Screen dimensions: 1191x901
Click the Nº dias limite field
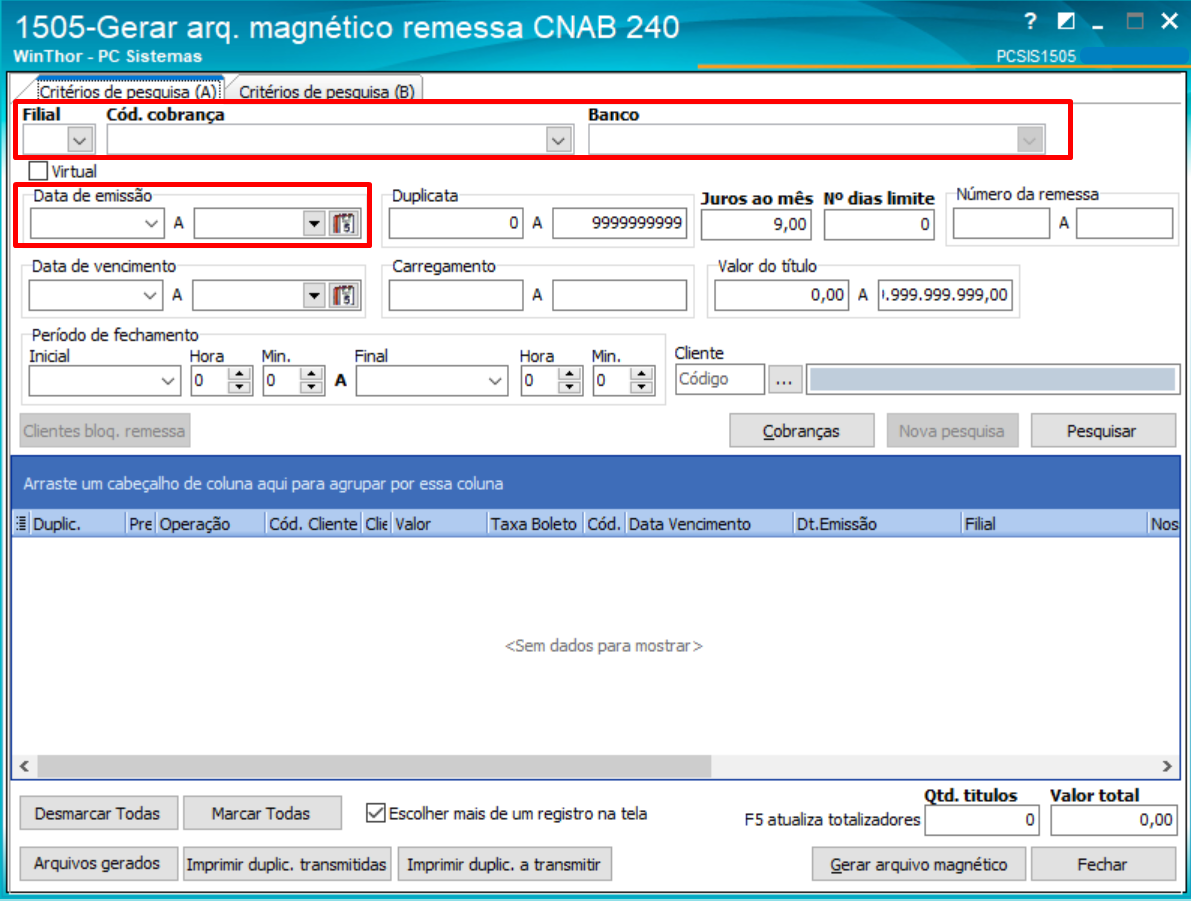(x=879, y=224)
